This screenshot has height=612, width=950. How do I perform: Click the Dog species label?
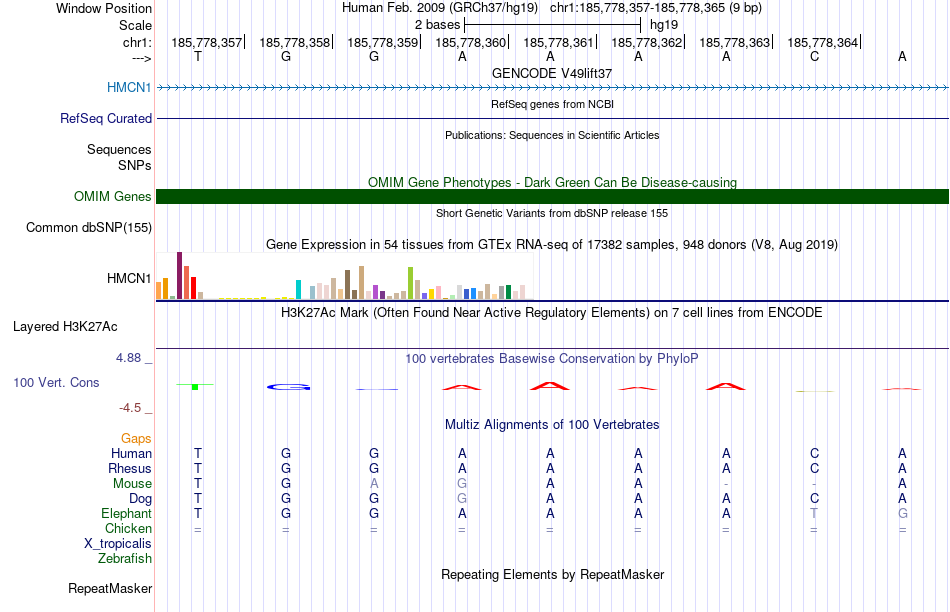pyautogui.click(x=141, y=498)
